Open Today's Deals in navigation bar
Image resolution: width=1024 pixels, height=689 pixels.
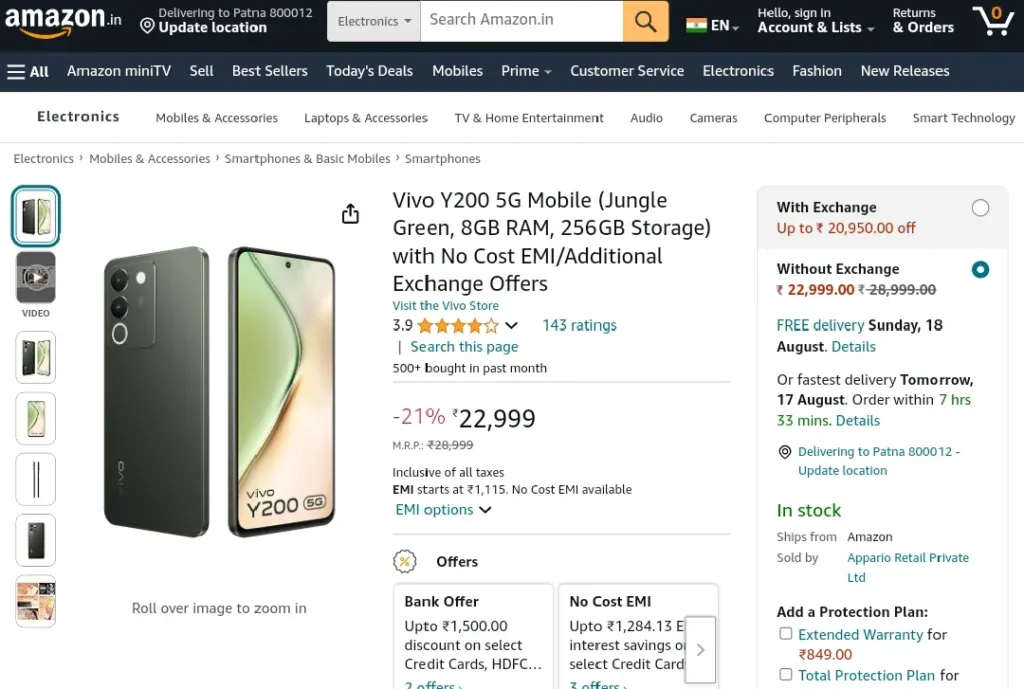(x=370, y=71)
